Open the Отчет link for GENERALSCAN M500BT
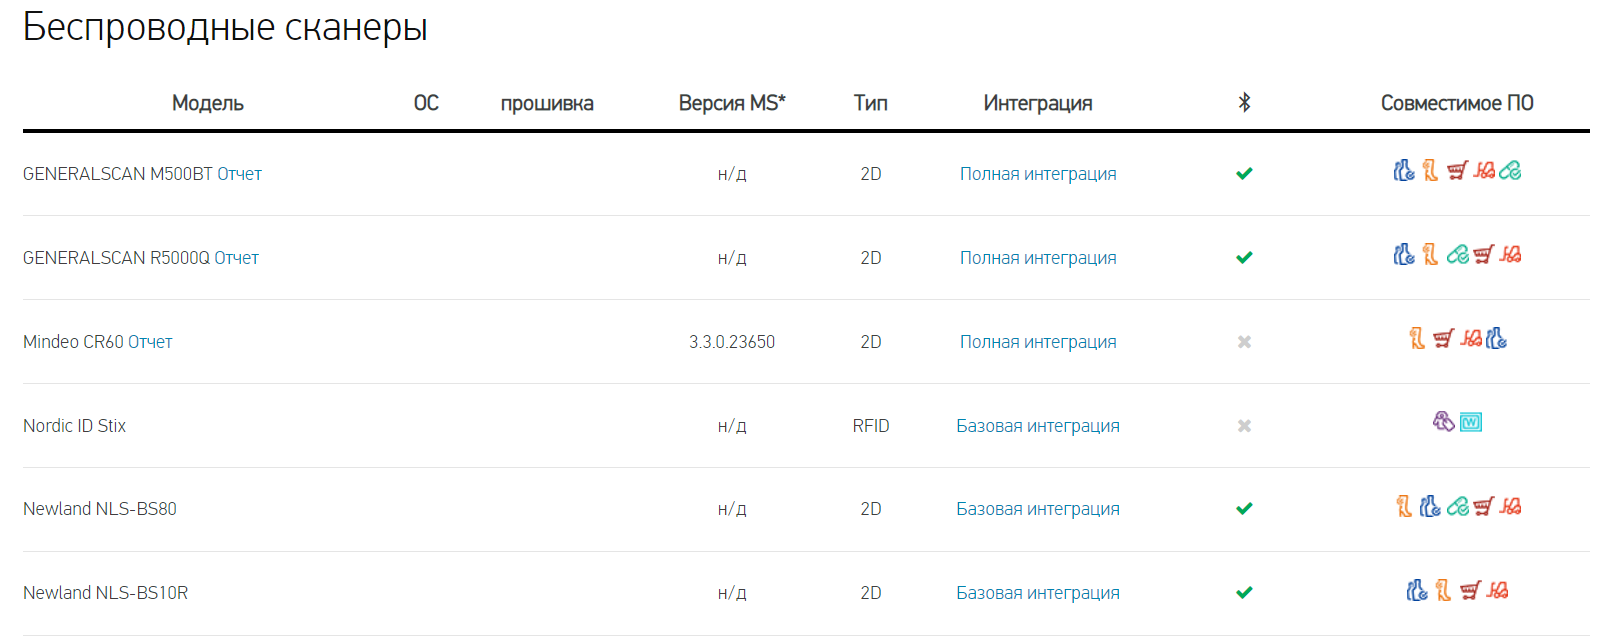 click(x=240, y=174)
